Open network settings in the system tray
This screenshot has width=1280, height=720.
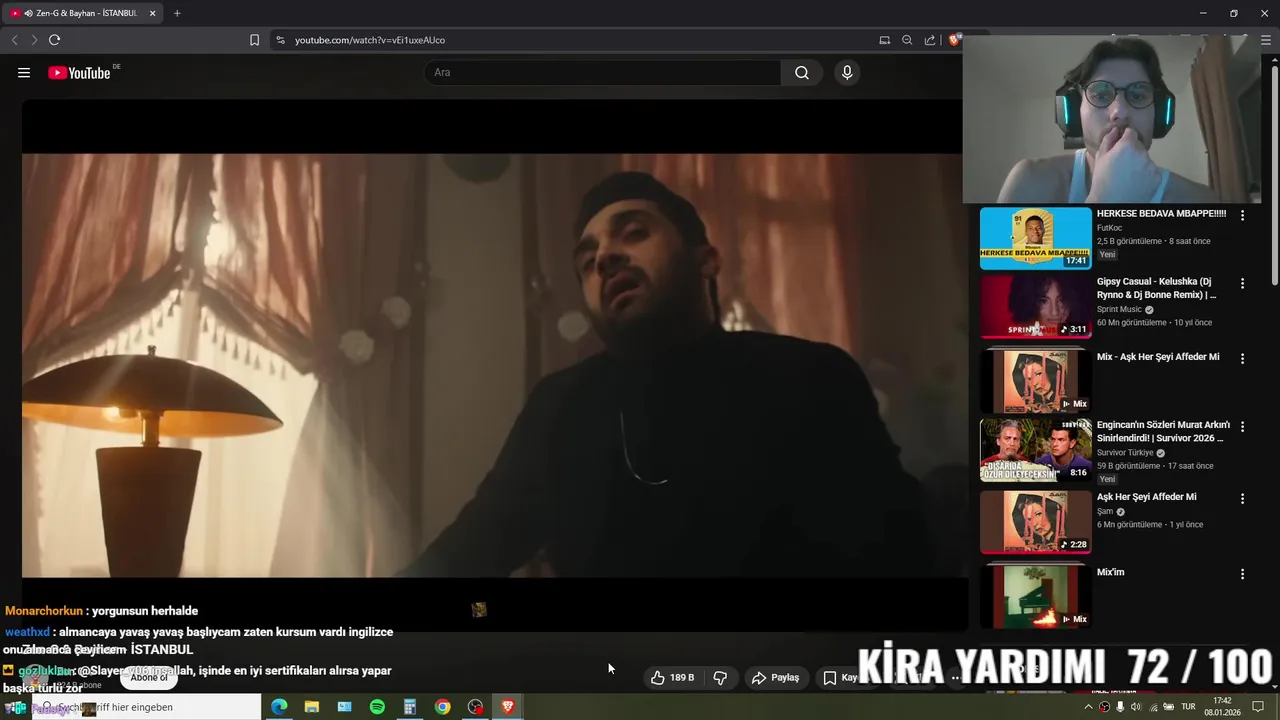pyautogui.click(x=1153, y=707)
